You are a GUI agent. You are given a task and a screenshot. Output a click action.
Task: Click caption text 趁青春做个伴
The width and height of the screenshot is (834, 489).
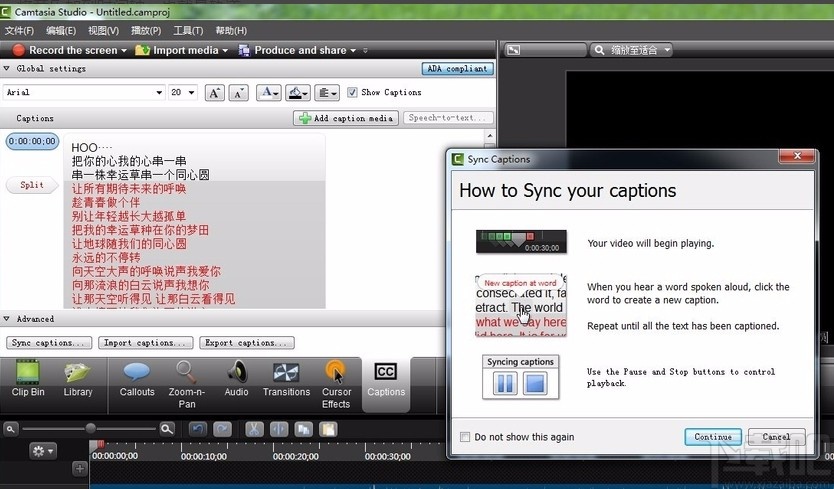tap(106, 202)
